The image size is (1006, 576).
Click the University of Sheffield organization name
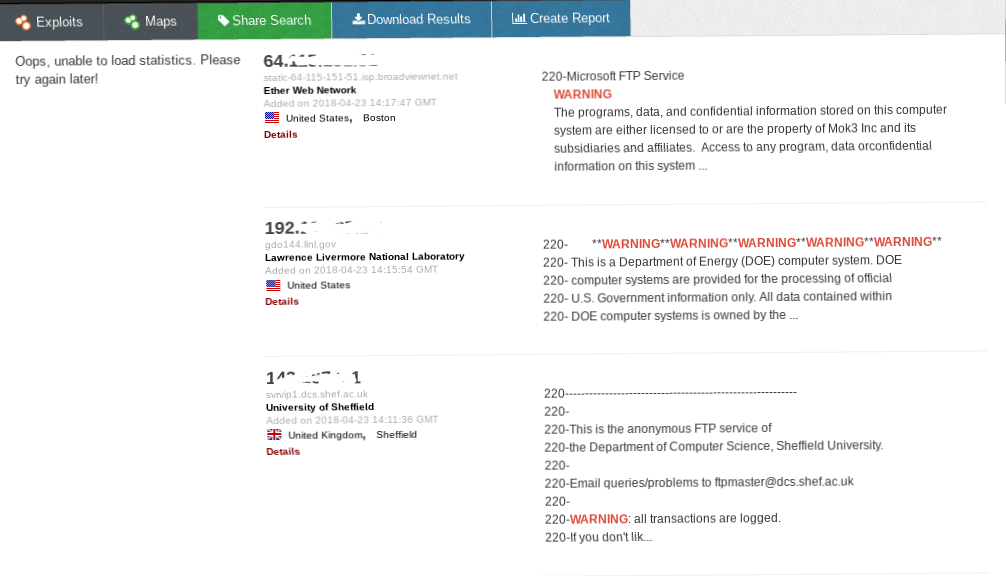tap(320, 407)
